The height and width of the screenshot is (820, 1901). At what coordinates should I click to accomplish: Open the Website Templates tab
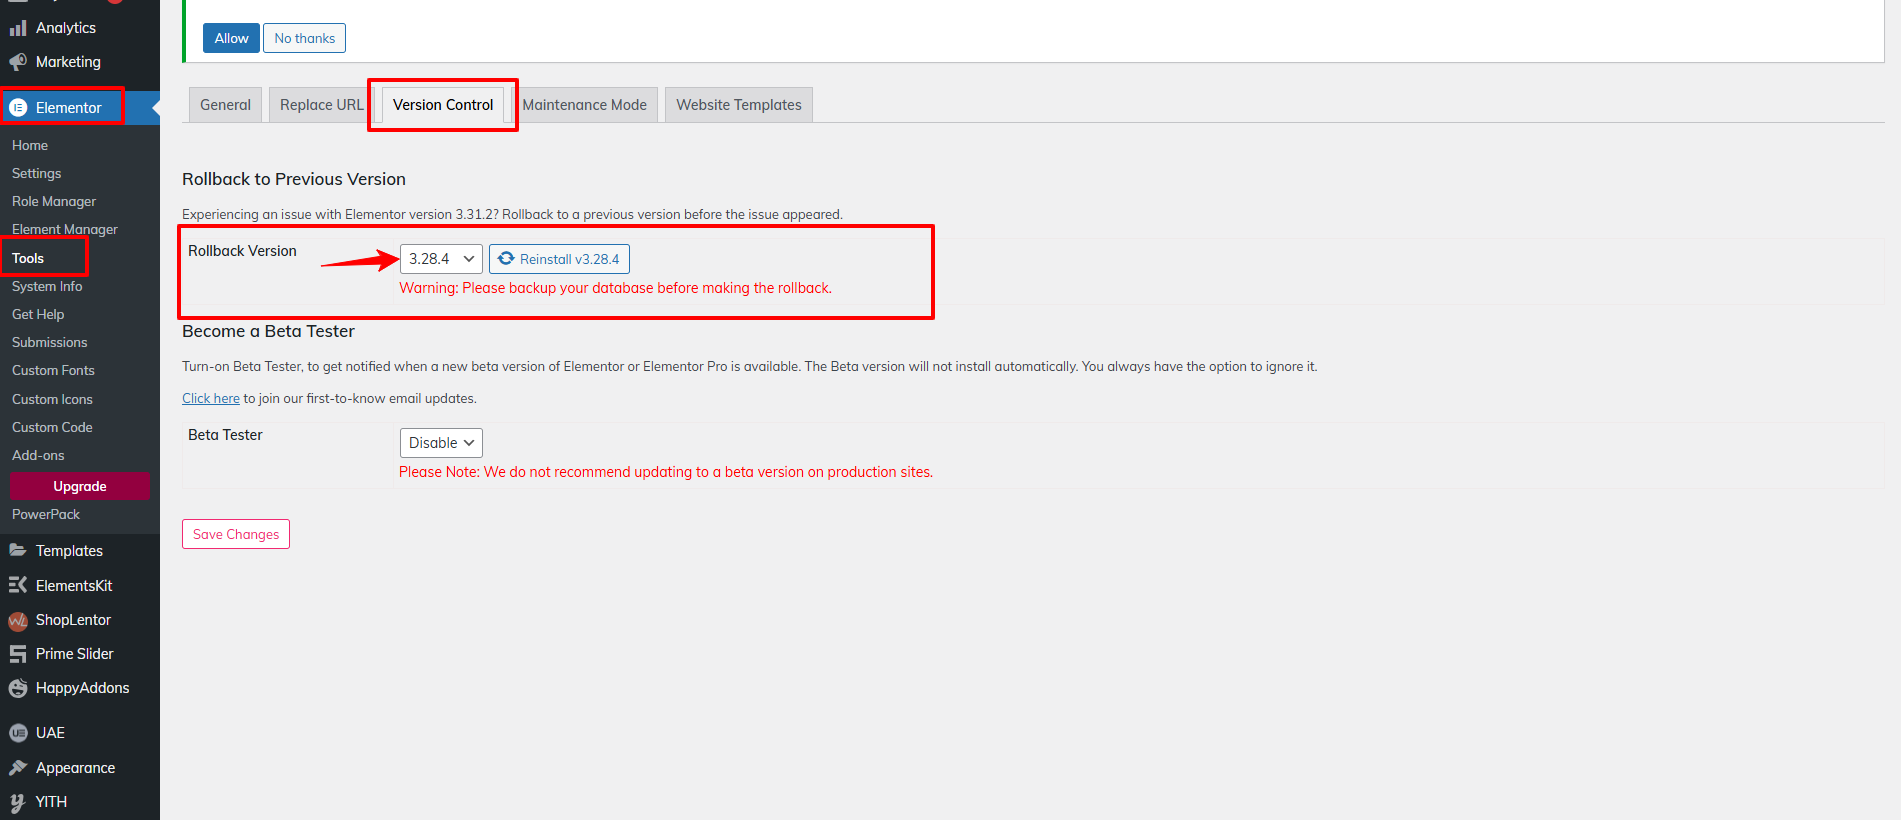[x=739, y=105]
